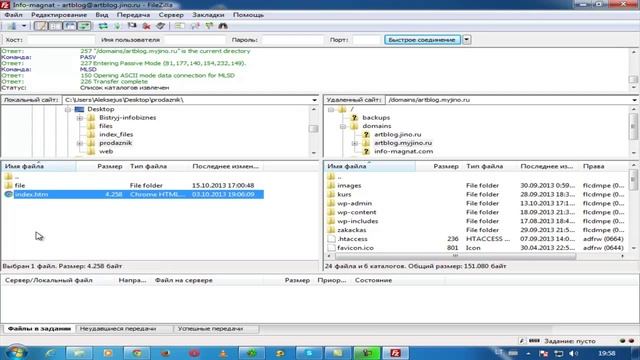Screen dimensions: 640x360
Task: Click the process queue toolbar icon
Action: pyautogui.click(x=118, y=26)
